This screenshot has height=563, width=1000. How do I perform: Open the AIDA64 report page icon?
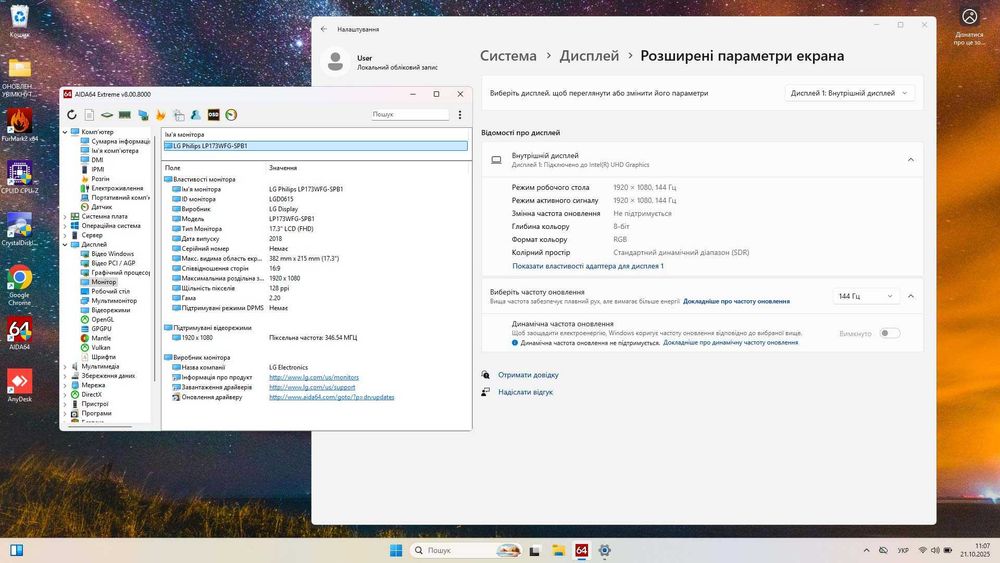pyautogui.click(x=89, y=115)
